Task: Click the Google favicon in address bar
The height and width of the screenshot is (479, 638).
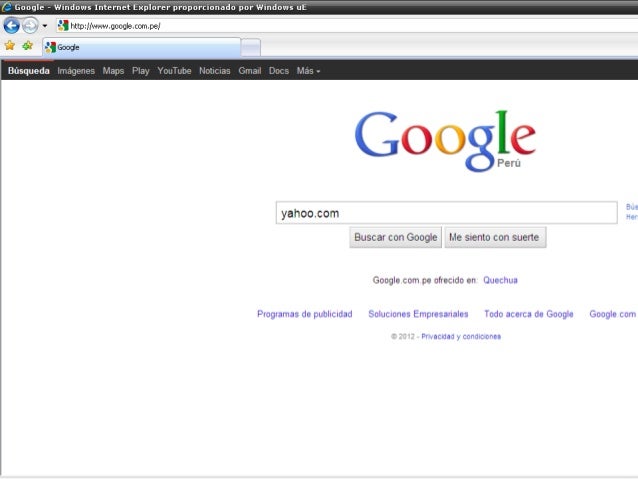Action: tap(63, 26)
